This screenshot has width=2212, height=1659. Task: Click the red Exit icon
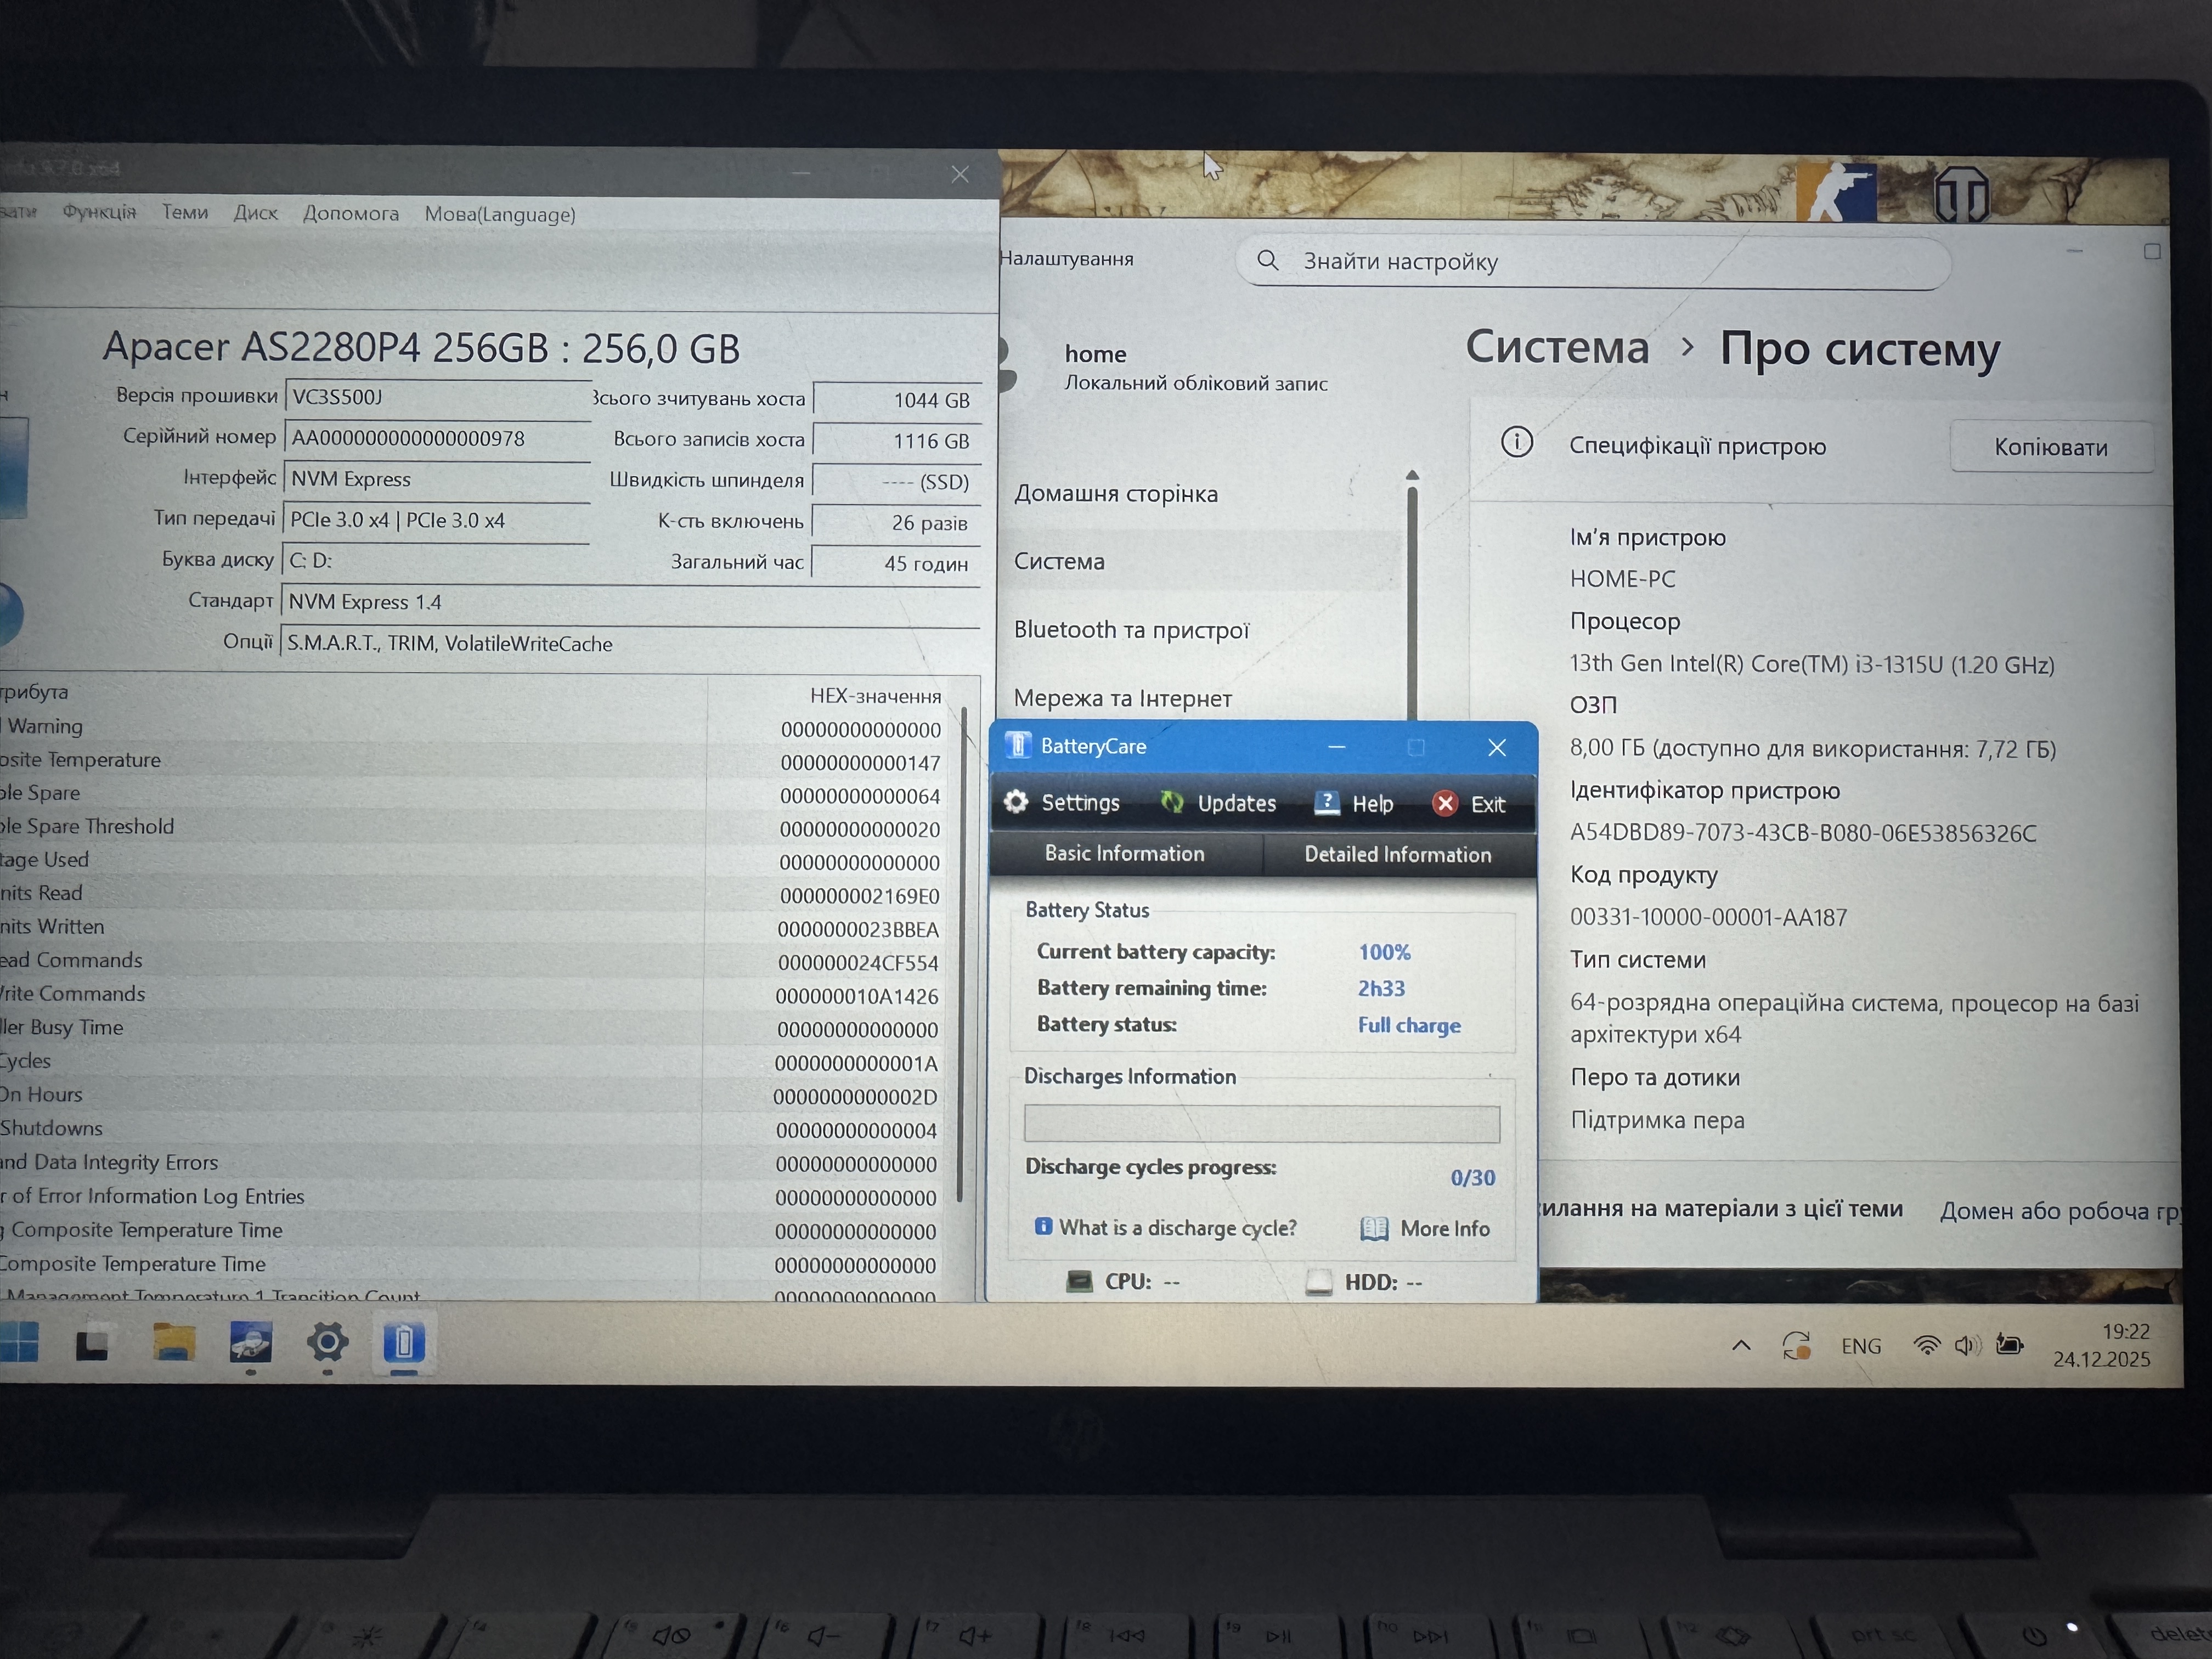click(x=1445, y=804)
